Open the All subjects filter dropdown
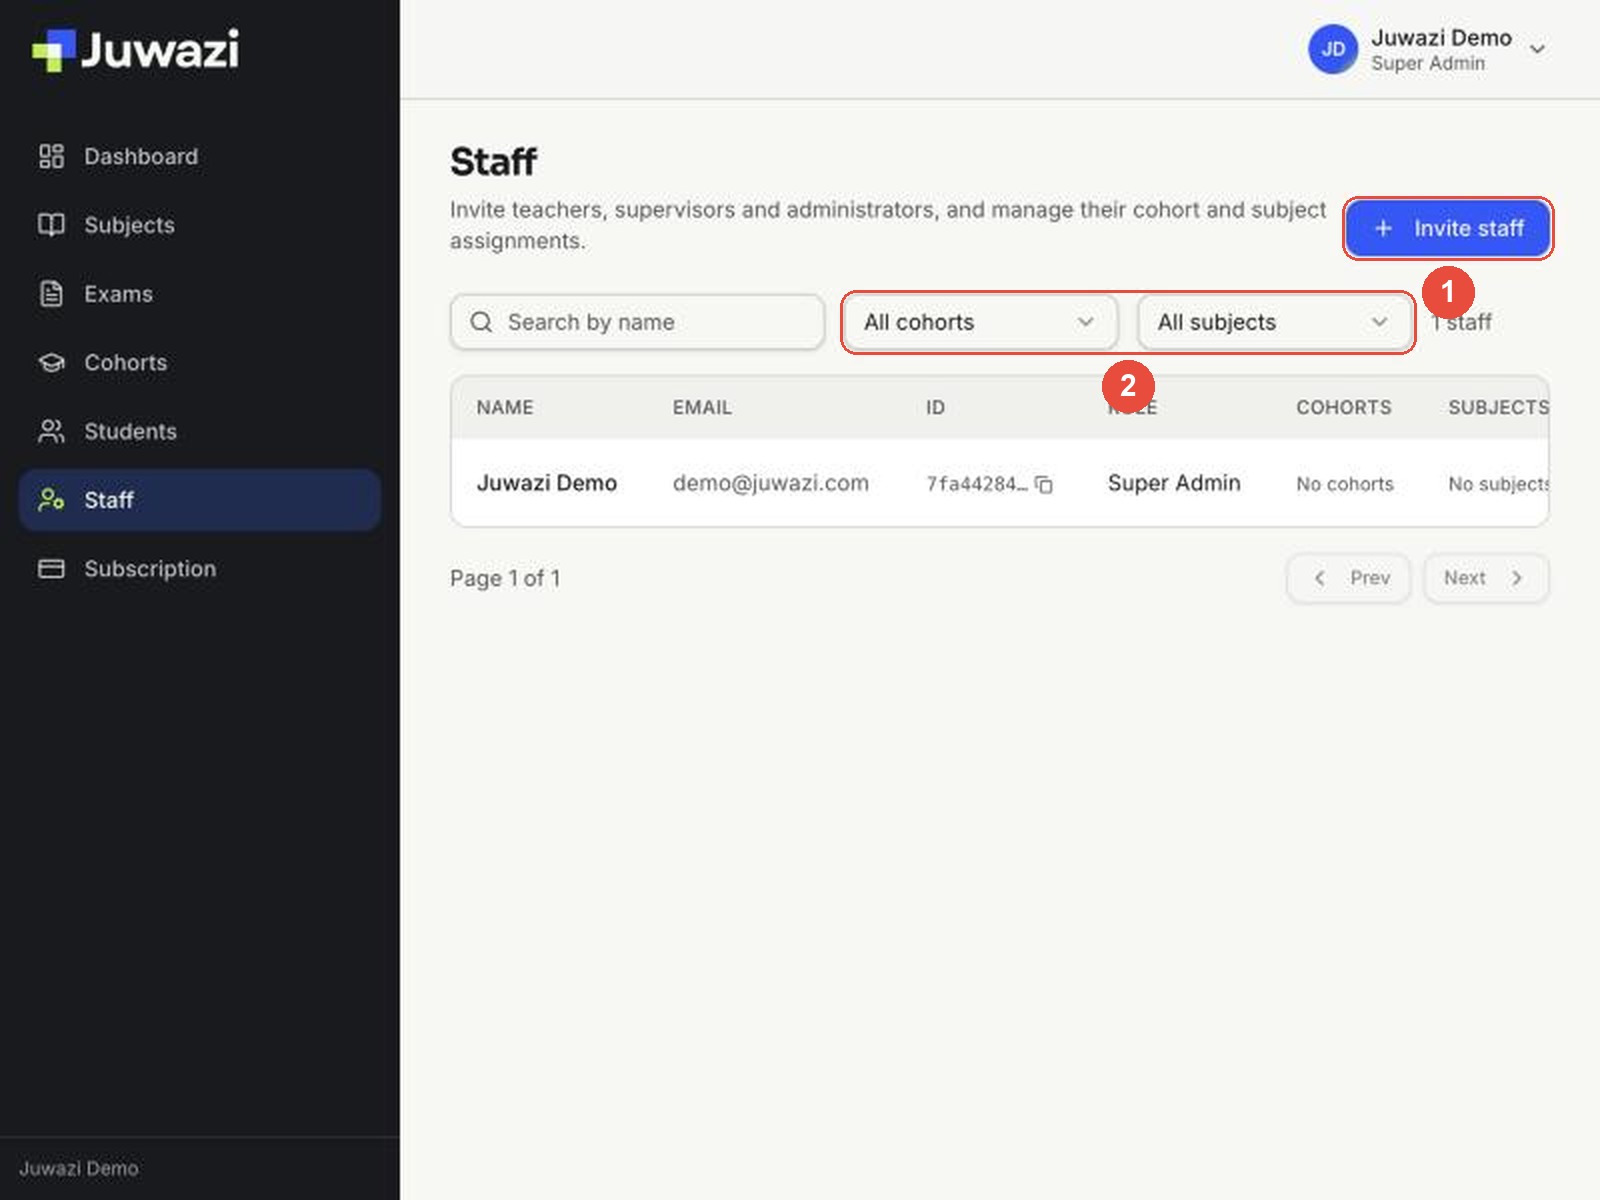The height and width of the screenshot is (1200, 1600). [1273, 322]
